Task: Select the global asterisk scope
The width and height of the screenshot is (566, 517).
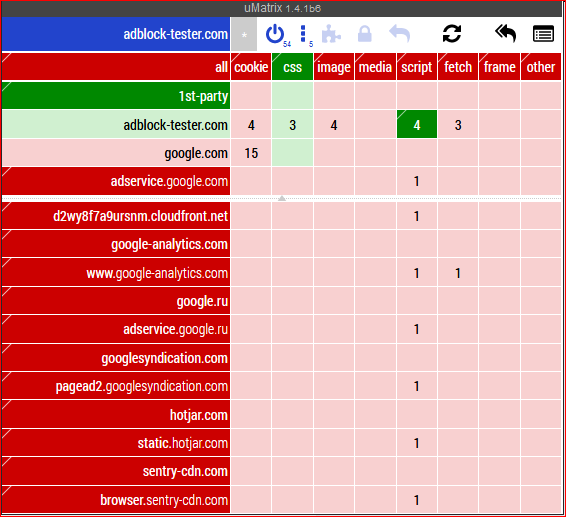Action: (244, 34)
